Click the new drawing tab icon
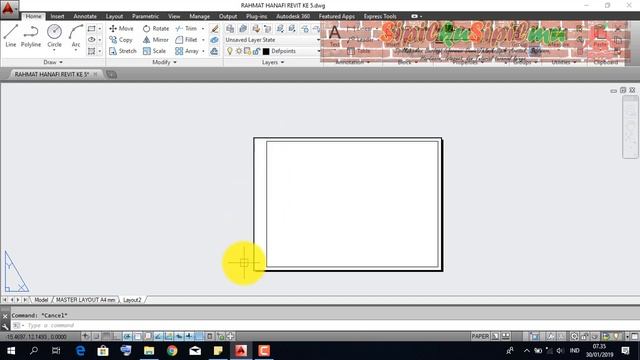This screenshot has width=640, height=360. pyautogui.click(x=111, y=74)
